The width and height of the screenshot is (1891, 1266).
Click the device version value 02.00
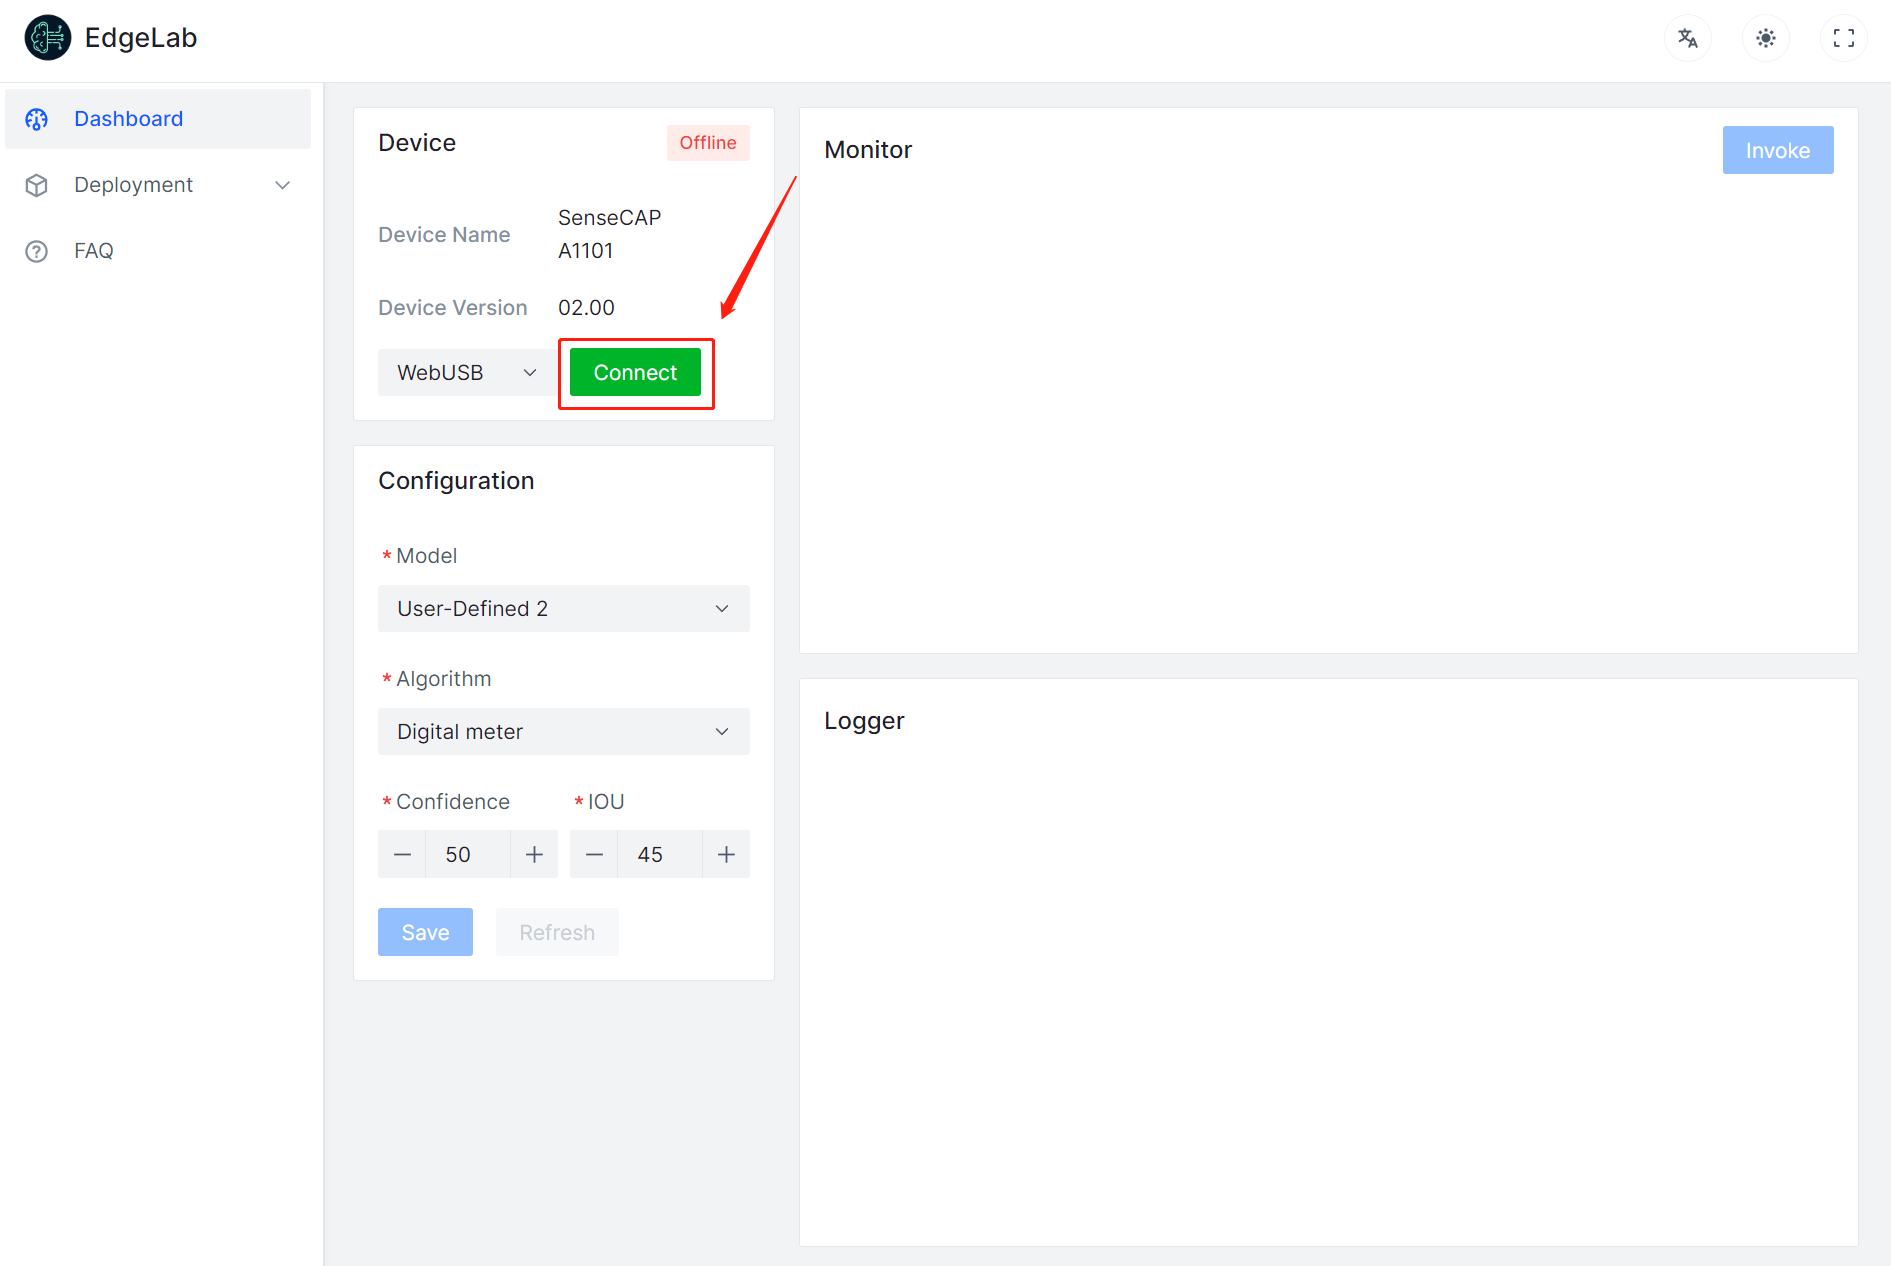coord(586,307)
